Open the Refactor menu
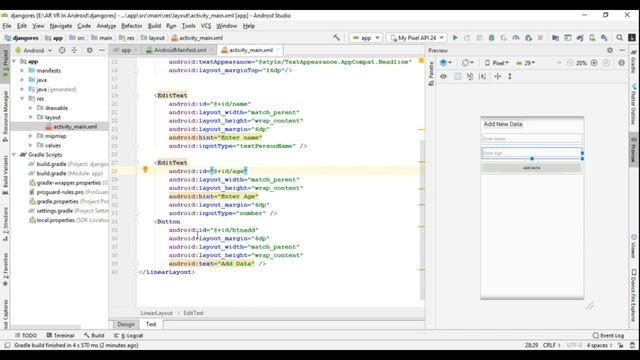 [131, 26]
